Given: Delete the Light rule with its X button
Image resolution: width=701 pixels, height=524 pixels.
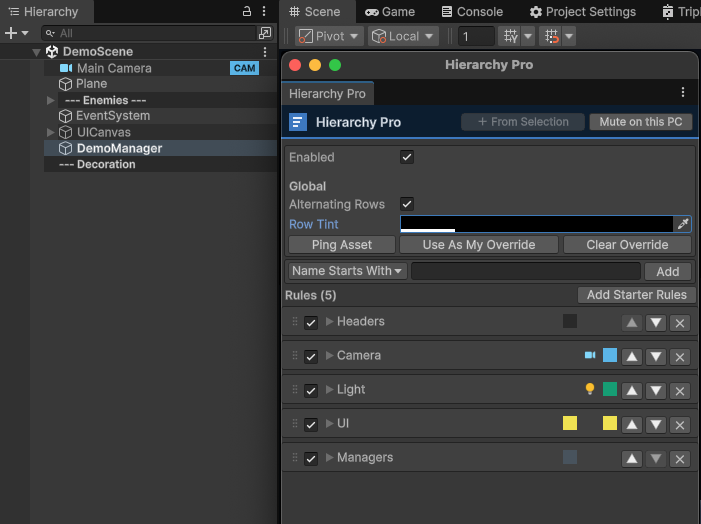Looking at the screenshot, I should click(x=680, y=390).
